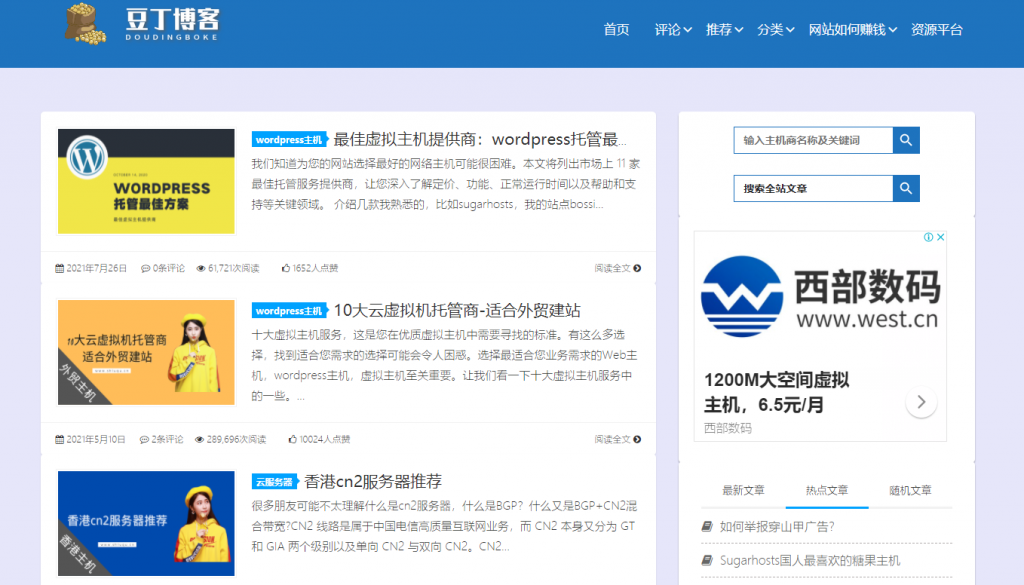Open article 香港cn2服务器推荐
The height and width of the screenshot is (585, 1024).
pos(373,481)
